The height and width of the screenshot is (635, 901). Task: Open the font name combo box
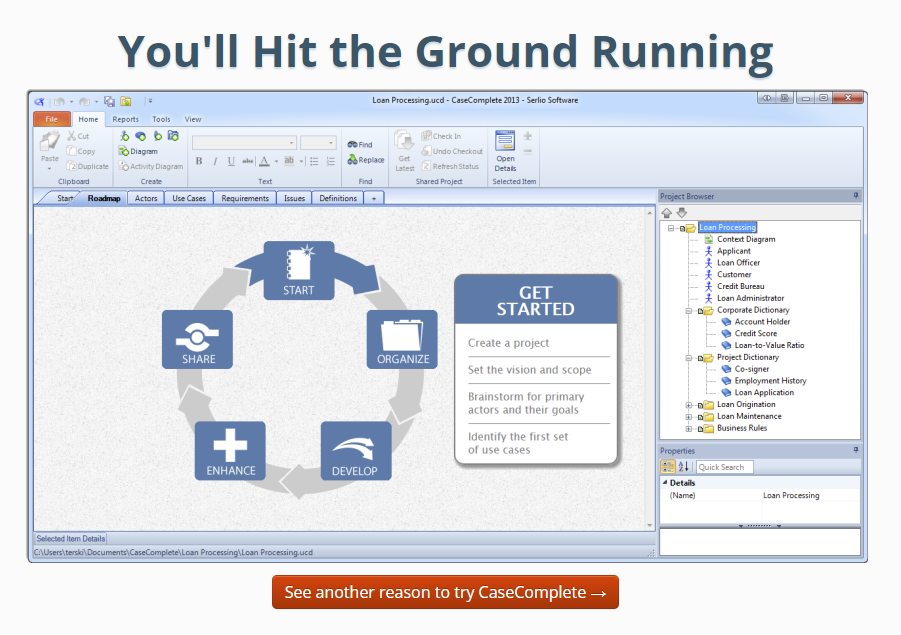click(244, 143)
